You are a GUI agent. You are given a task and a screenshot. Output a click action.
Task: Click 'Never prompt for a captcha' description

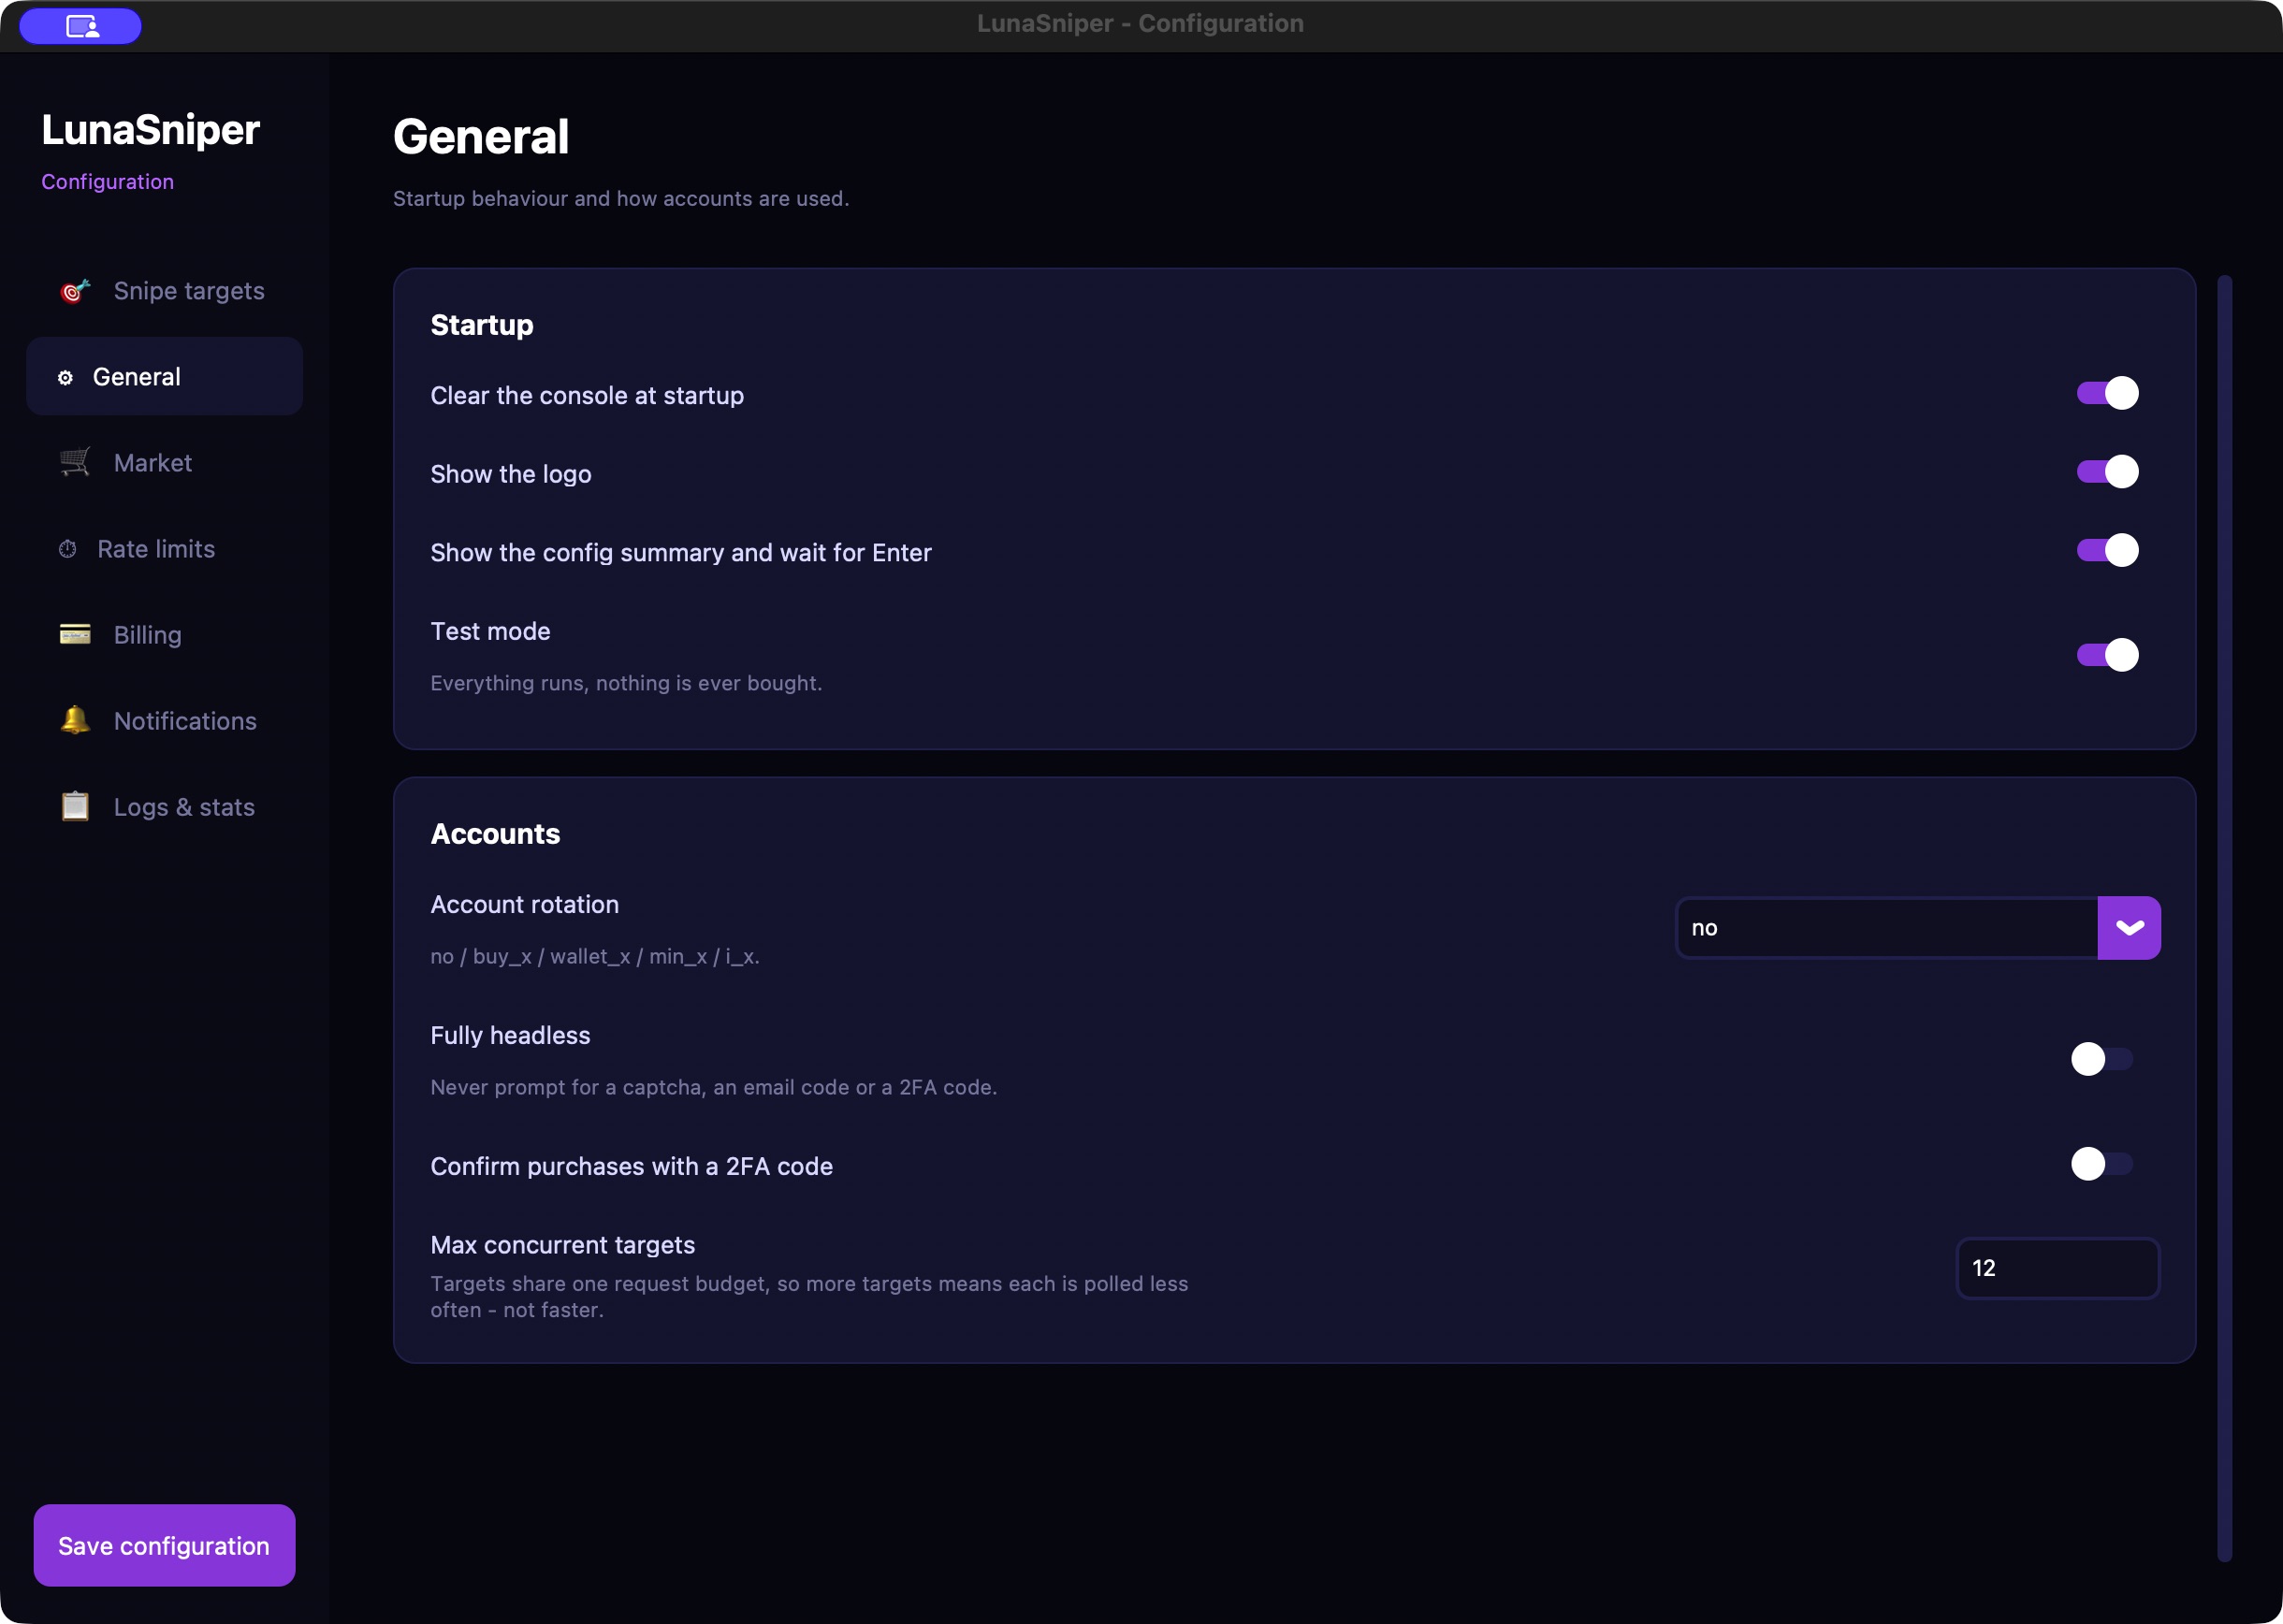[x=714, y=1087]
